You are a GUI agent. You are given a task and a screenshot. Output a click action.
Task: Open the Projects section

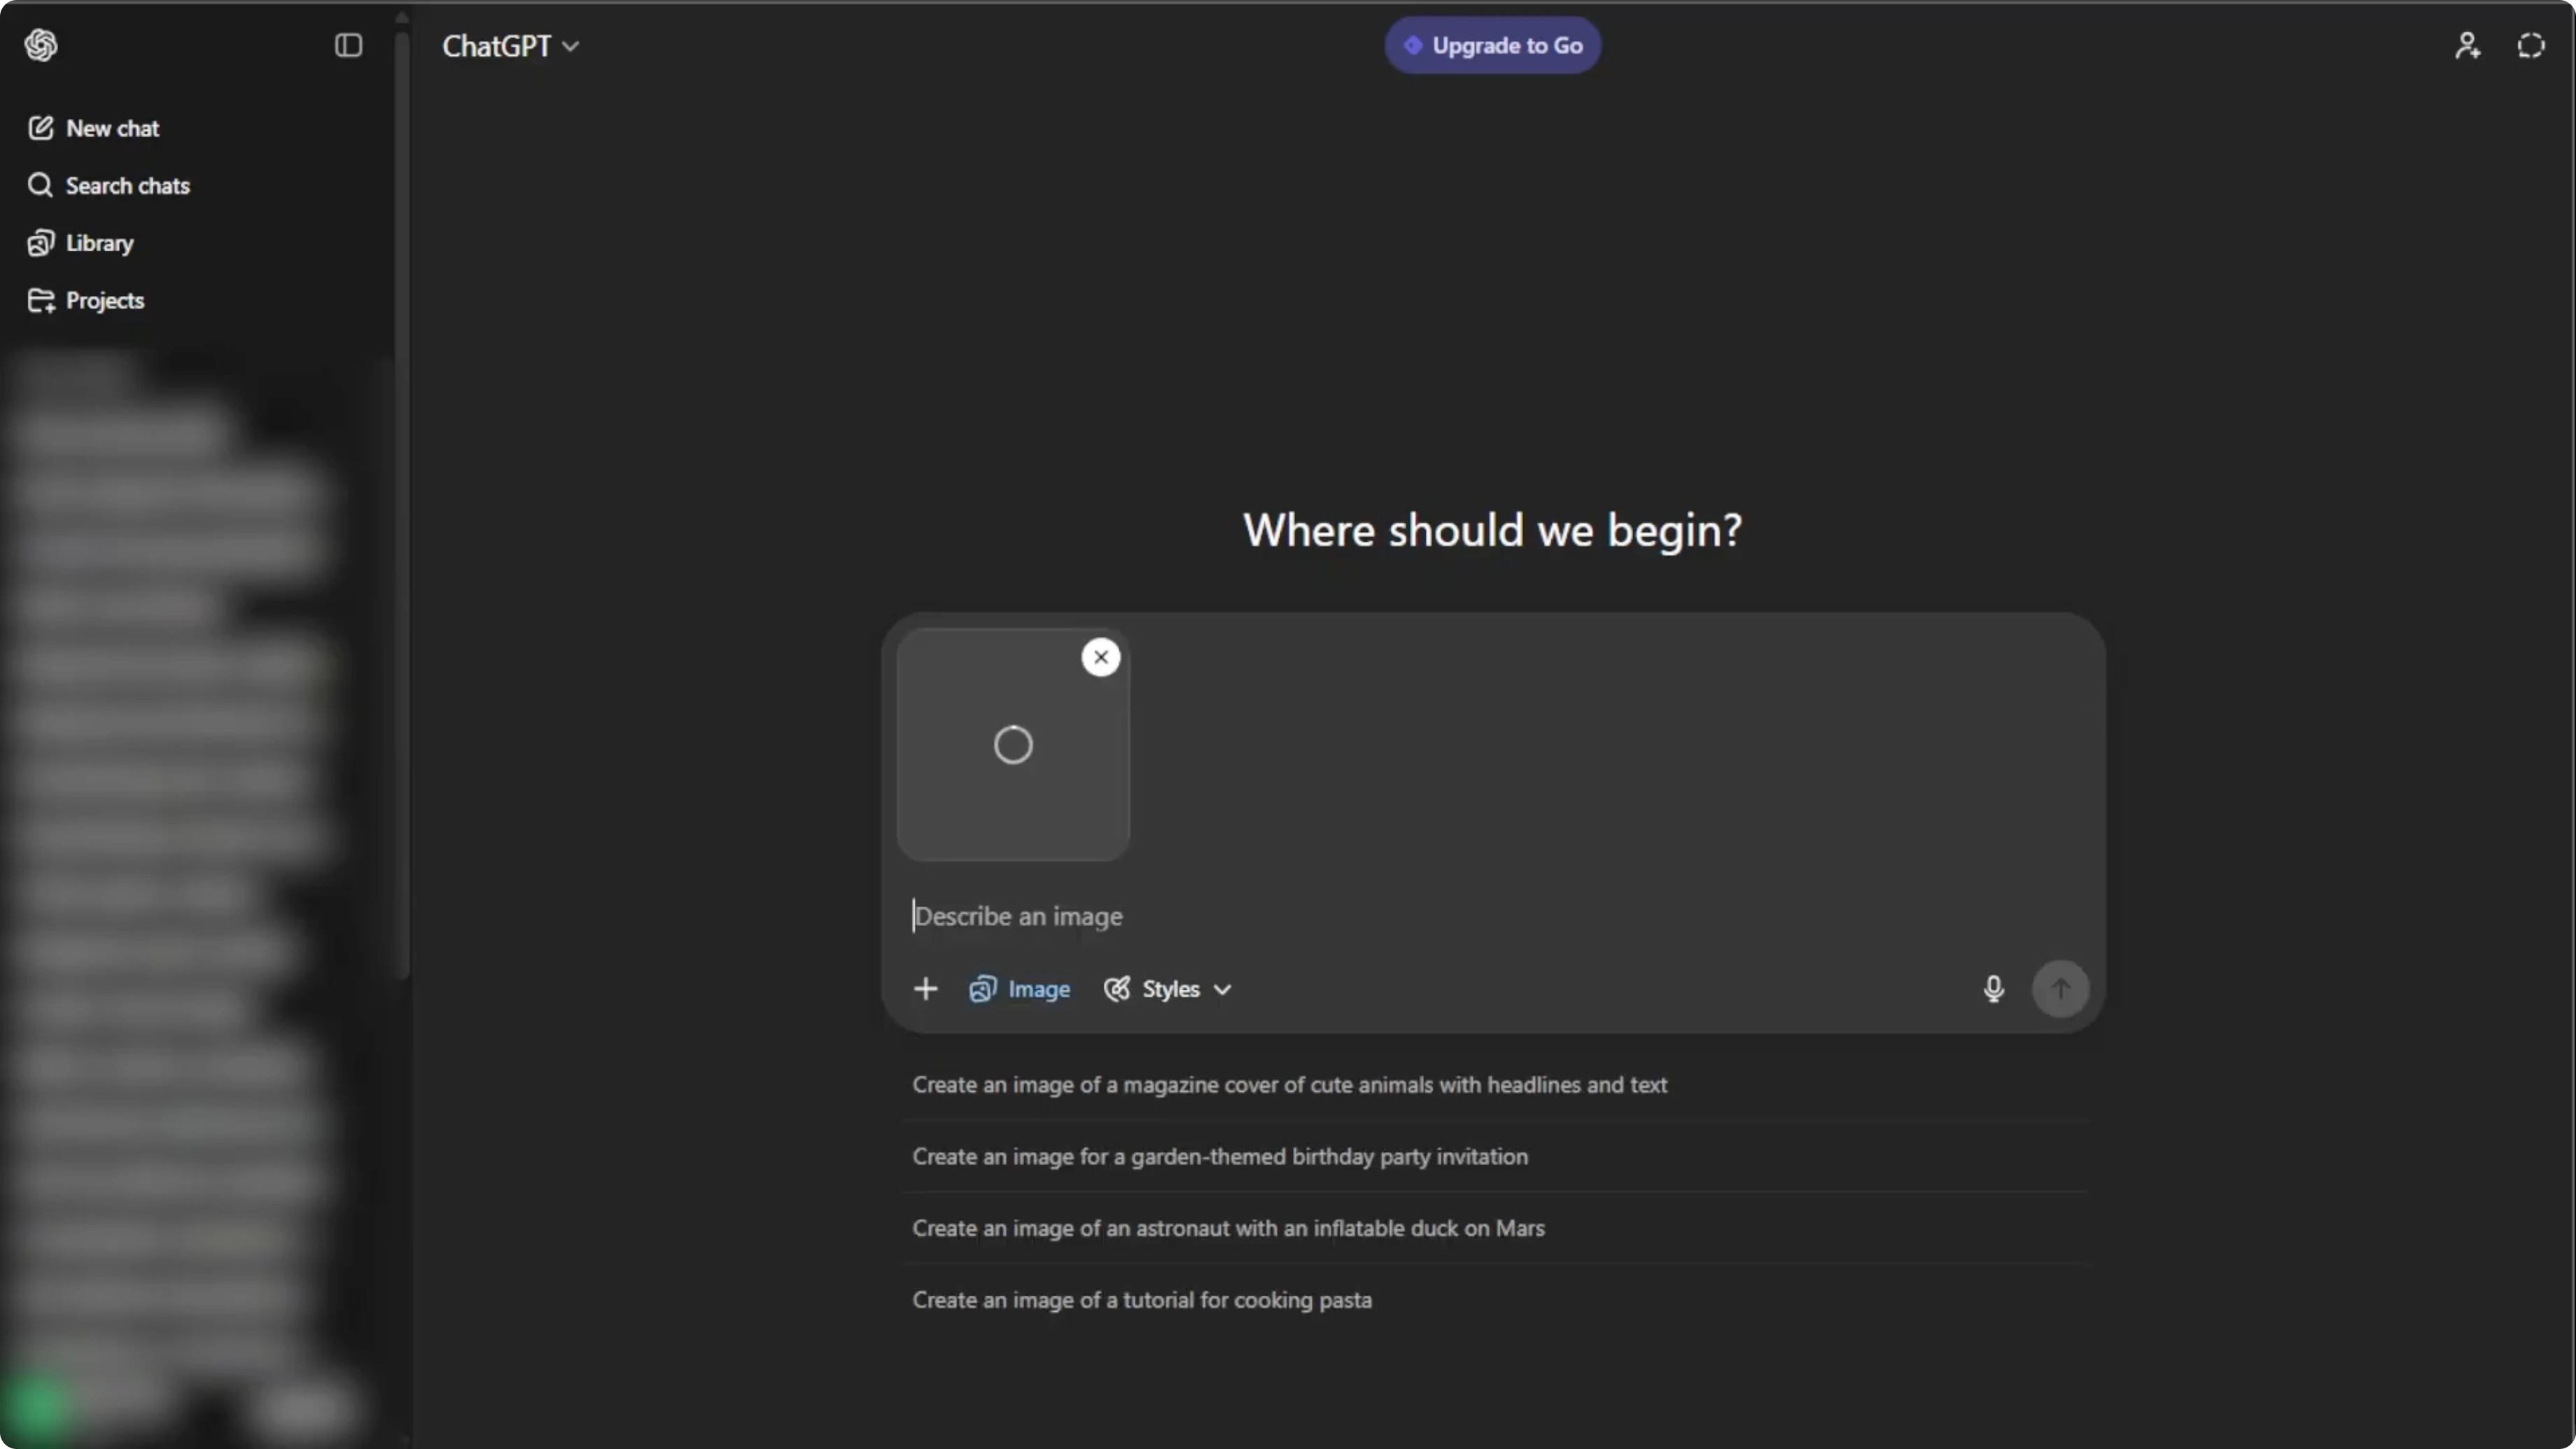[86, 300]
